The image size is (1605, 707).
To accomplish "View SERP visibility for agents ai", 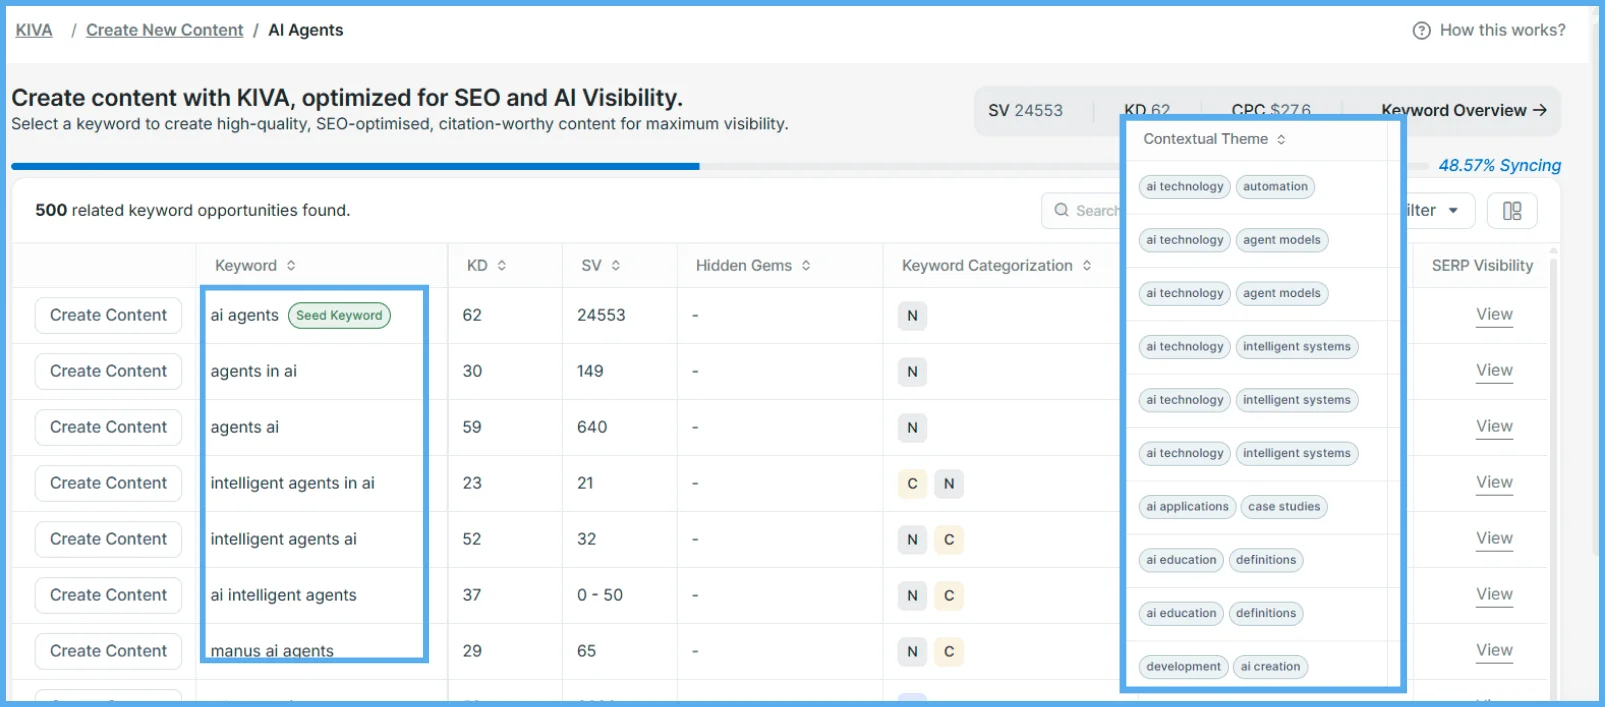I will [x=1494, y=427].
